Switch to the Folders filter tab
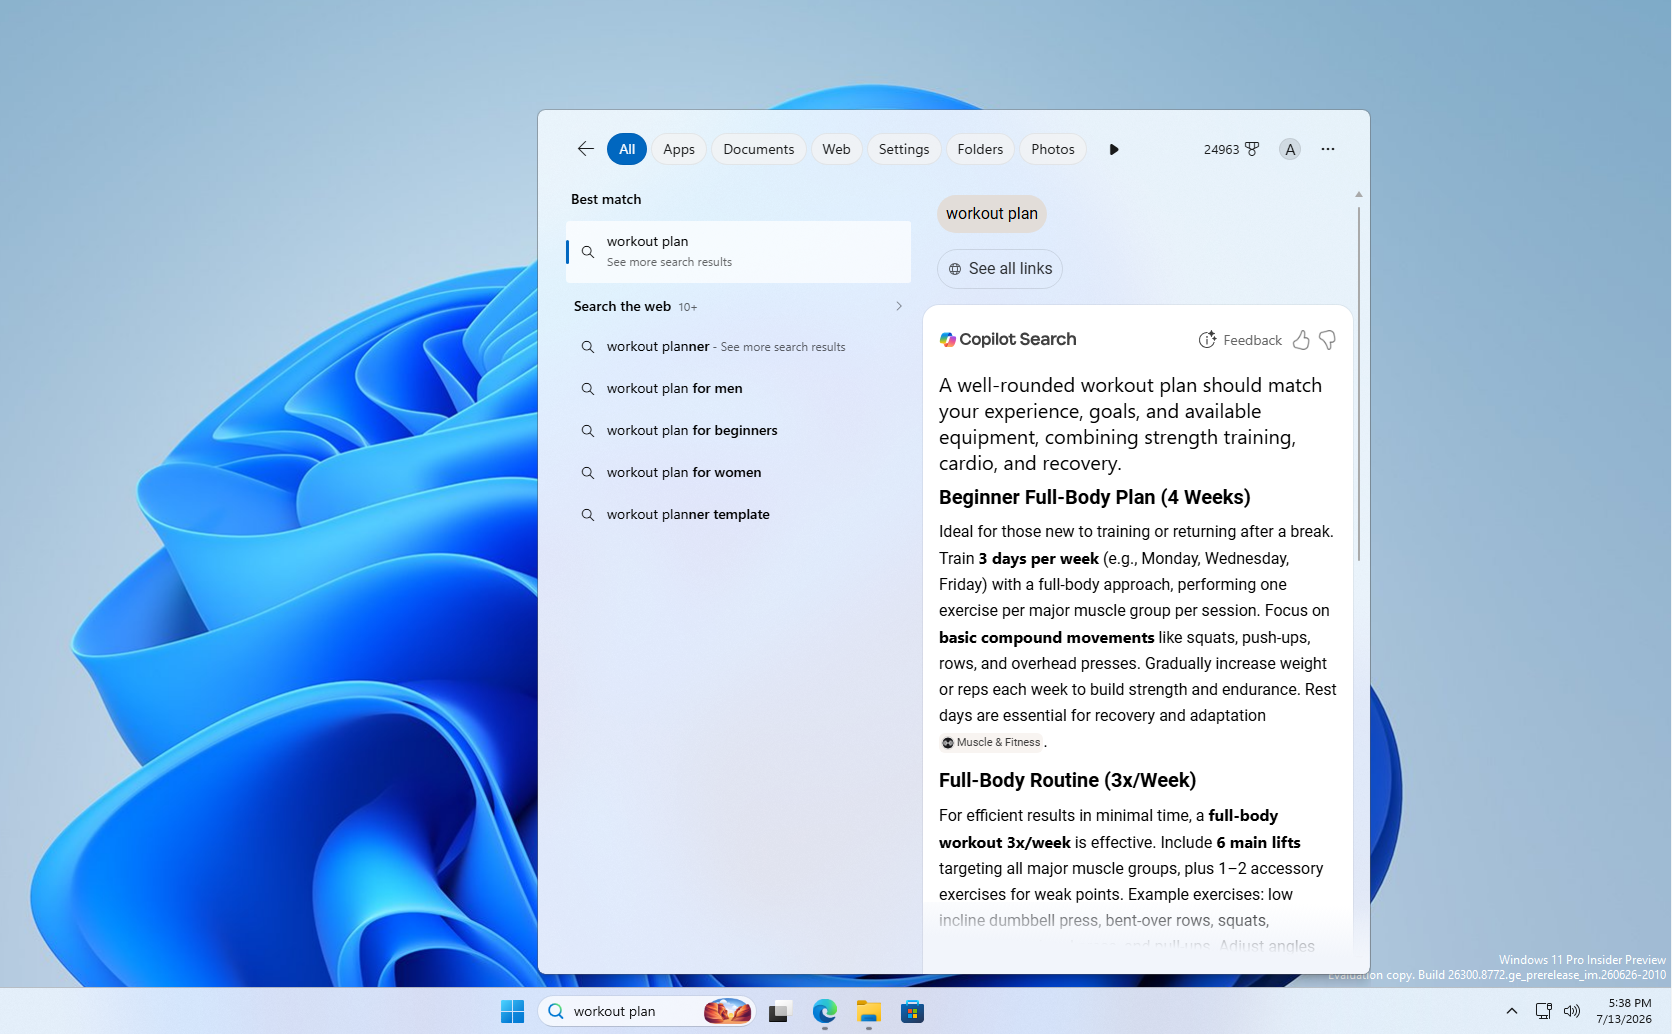The height and width of the screenshot is (1035, 1672). 980,149
